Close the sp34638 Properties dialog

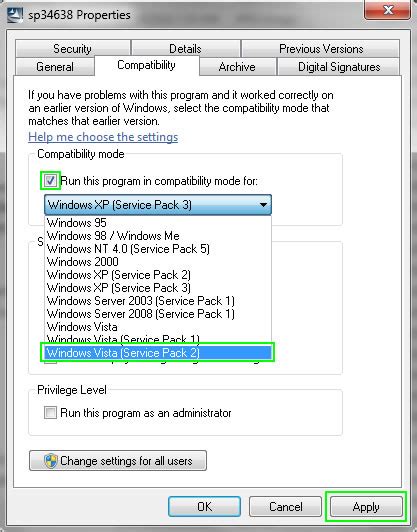coord(387,10)
